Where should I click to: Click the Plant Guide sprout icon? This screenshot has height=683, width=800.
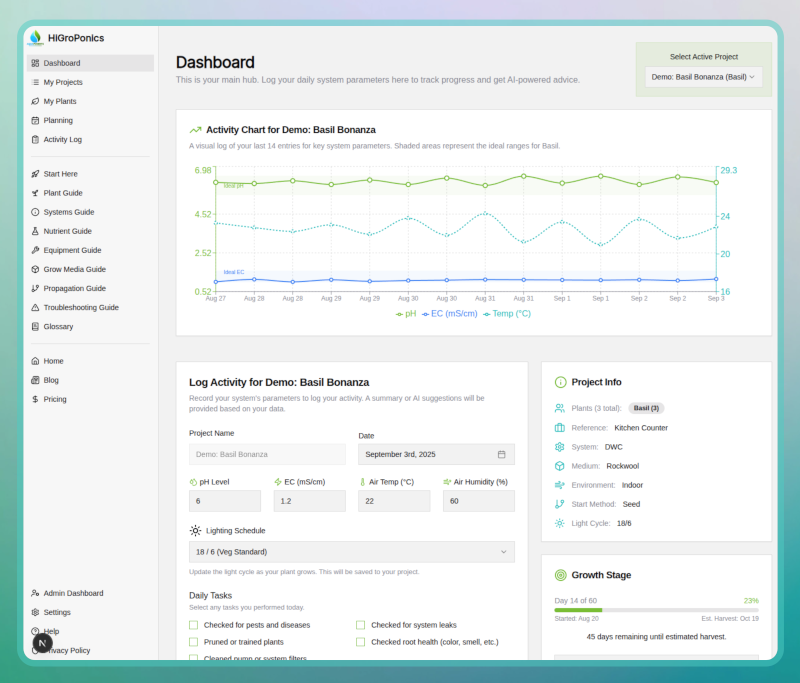coord(35,193)
